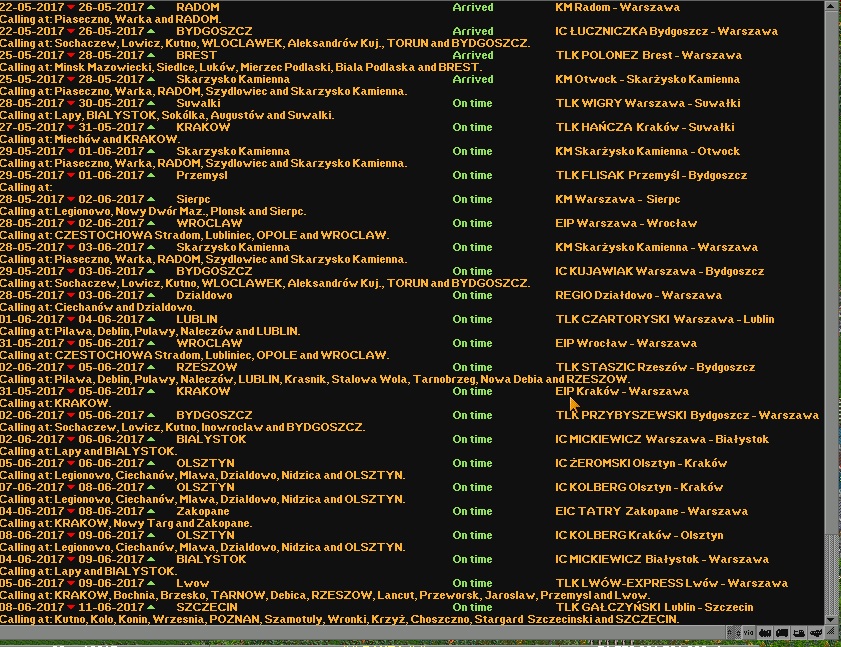This screenshot has height=647, width=841.
Task: Select the EIC TATRY Zakopane - Warszawa entry
Action: coord(651,511)
